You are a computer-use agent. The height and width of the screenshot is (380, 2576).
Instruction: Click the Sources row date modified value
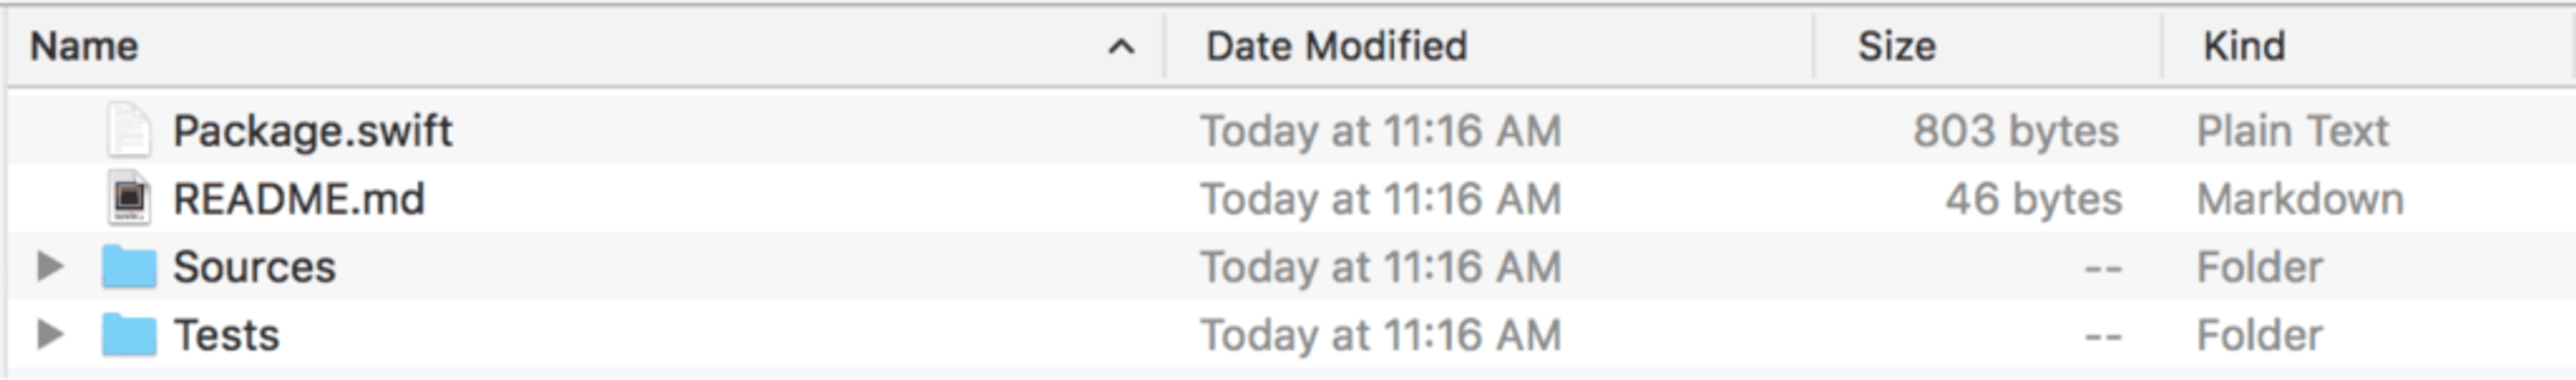1380,267
